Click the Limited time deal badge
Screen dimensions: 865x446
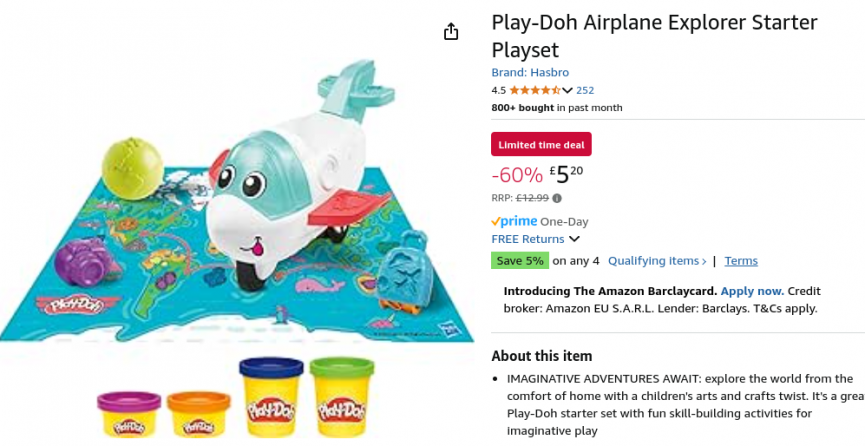541,144
